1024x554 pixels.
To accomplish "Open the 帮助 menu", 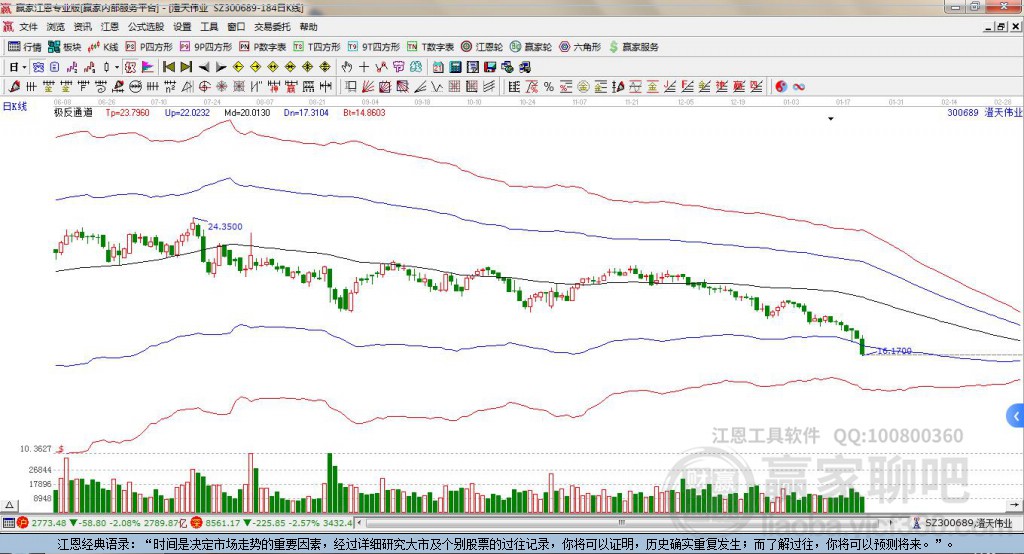I will coord(308,27).
